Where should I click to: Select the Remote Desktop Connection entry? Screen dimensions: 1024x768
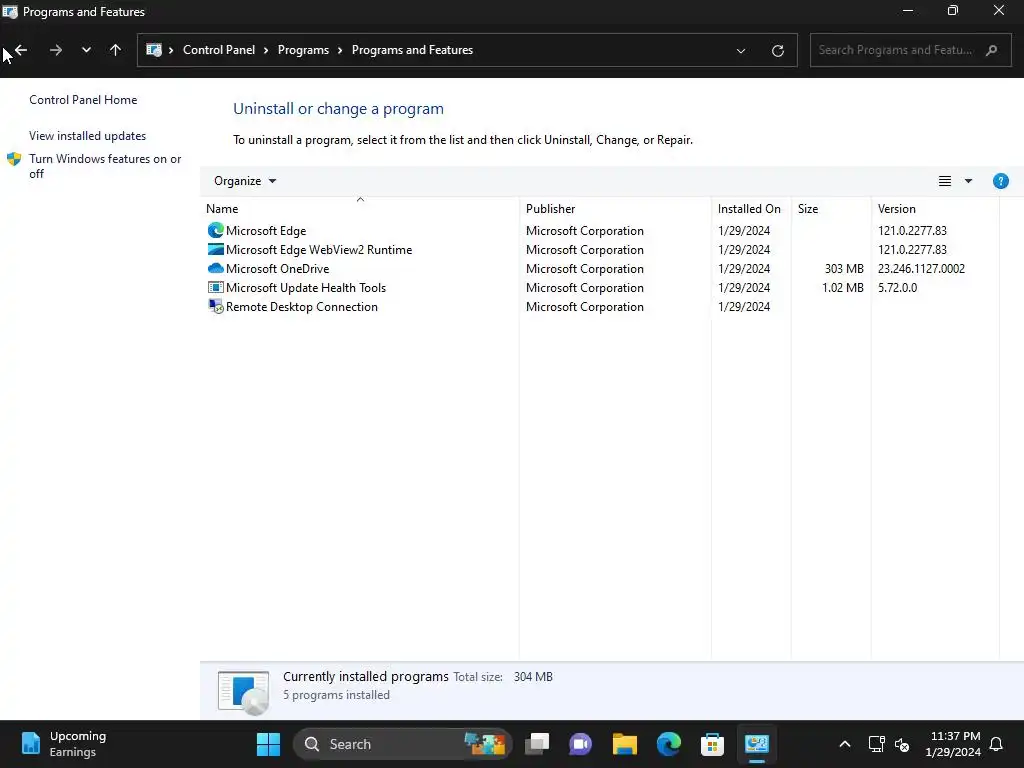point(600,306)
